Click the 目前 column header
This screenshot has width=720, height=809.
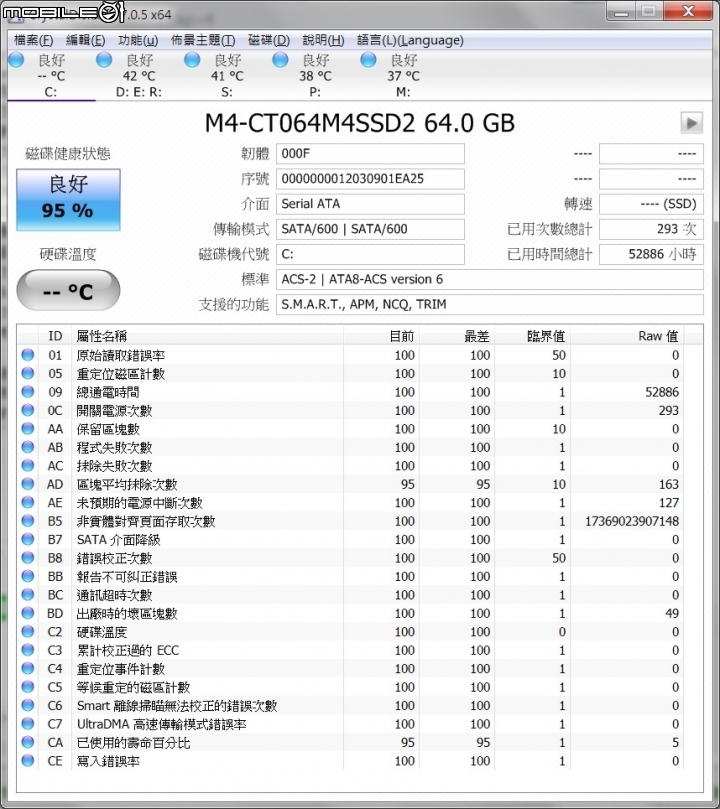tap(381, 336)
